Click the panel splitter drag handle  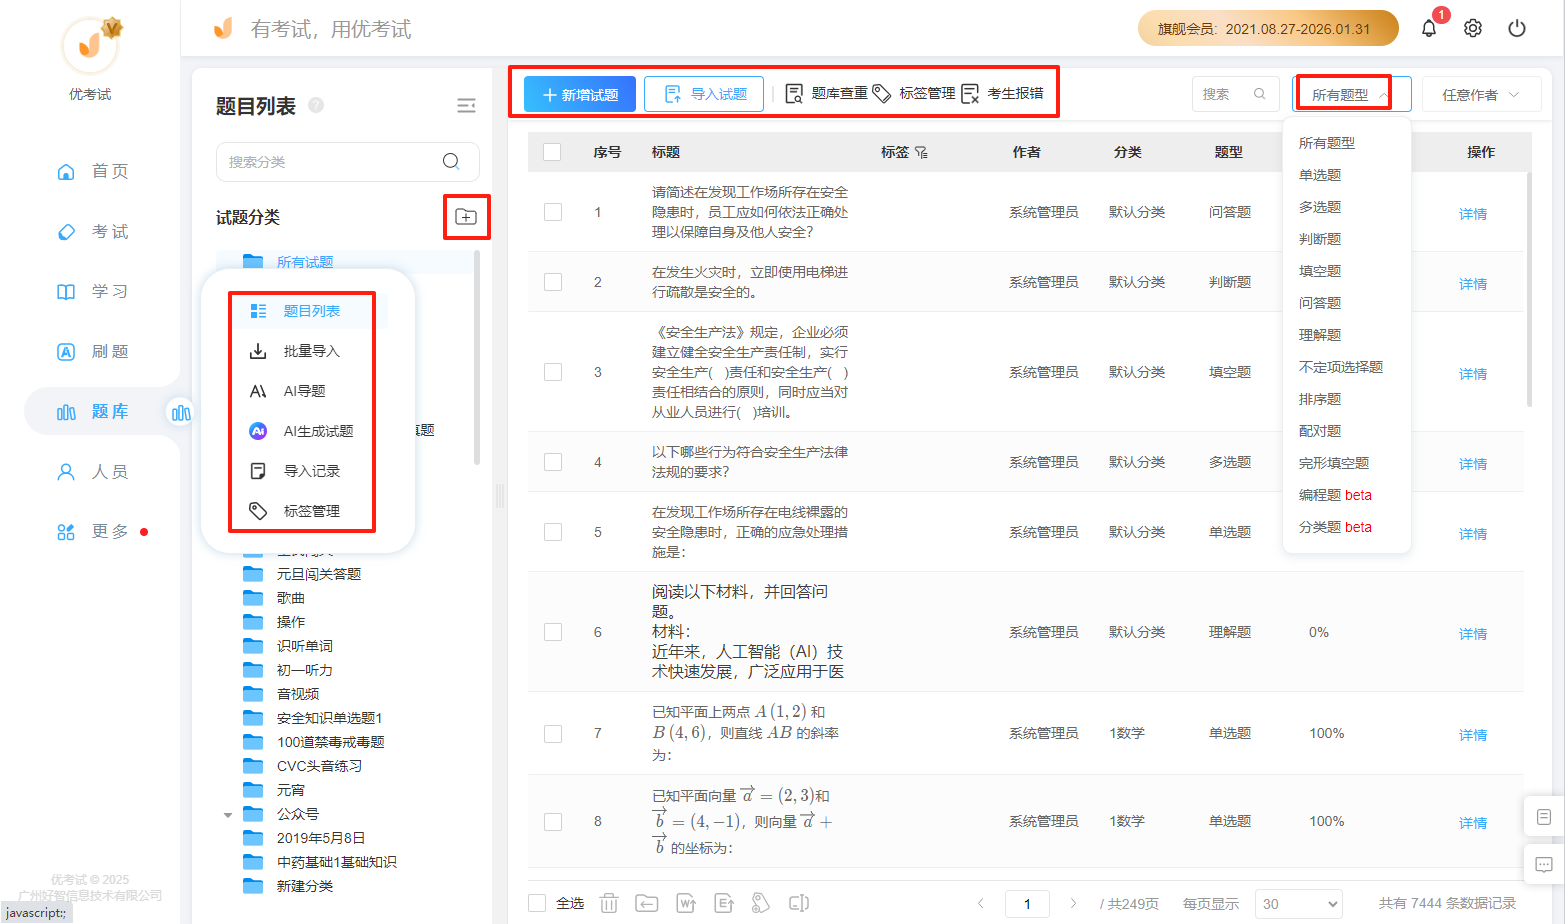point(499,495)
